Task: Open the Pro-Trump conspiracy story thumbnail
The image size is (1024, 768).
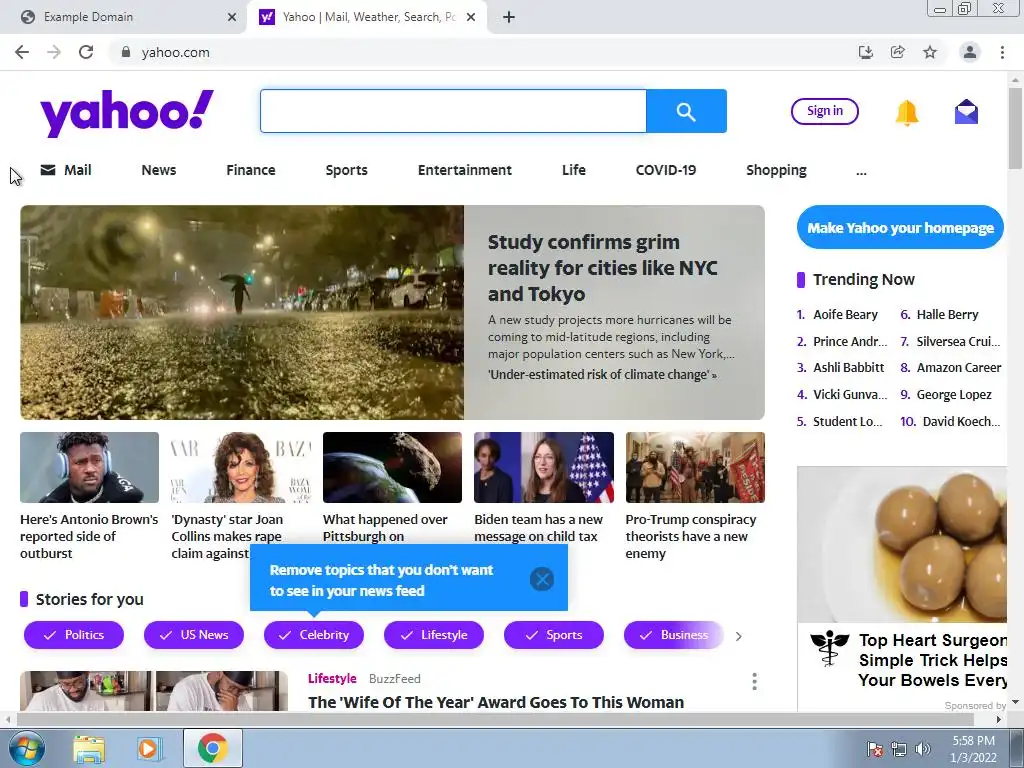Action: [x=695, y=468]
